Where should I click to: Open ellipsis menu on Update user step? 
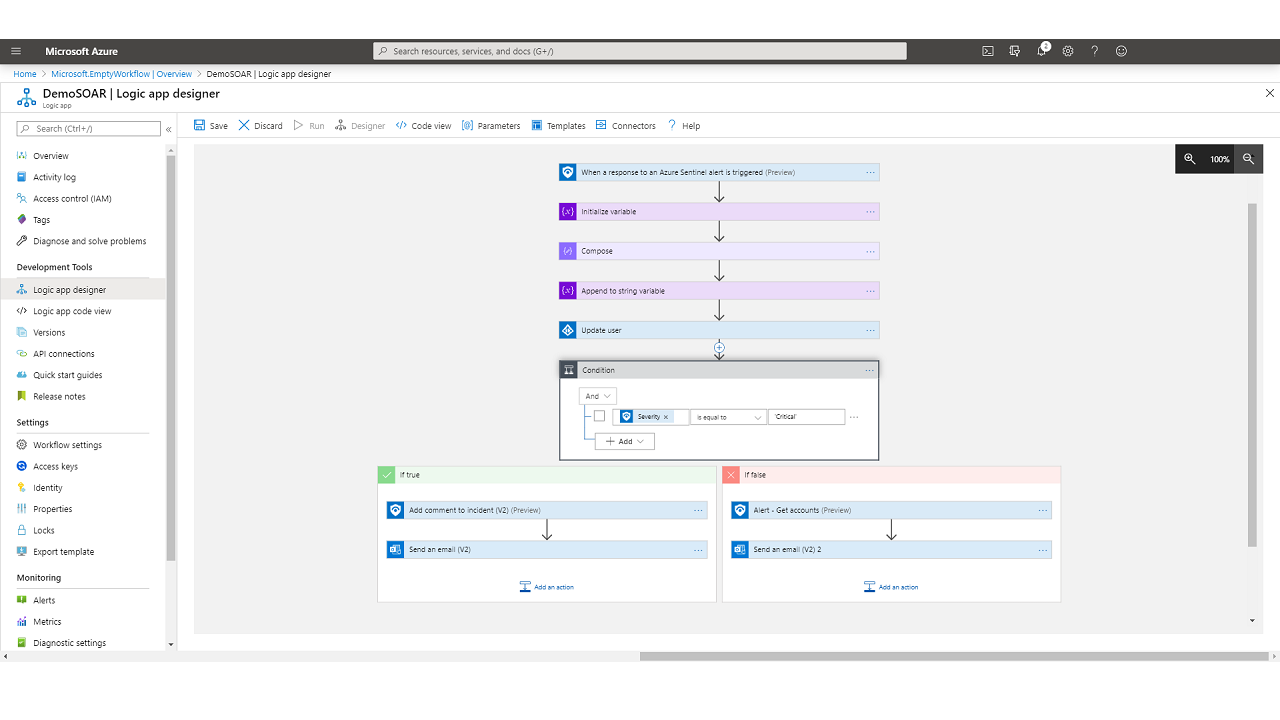[x=870, y=330]
